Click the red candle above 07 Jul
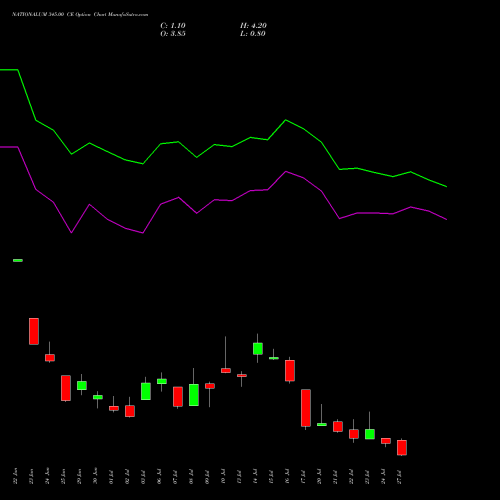Viewport: 500px width, 500px height. coord(178,397)
